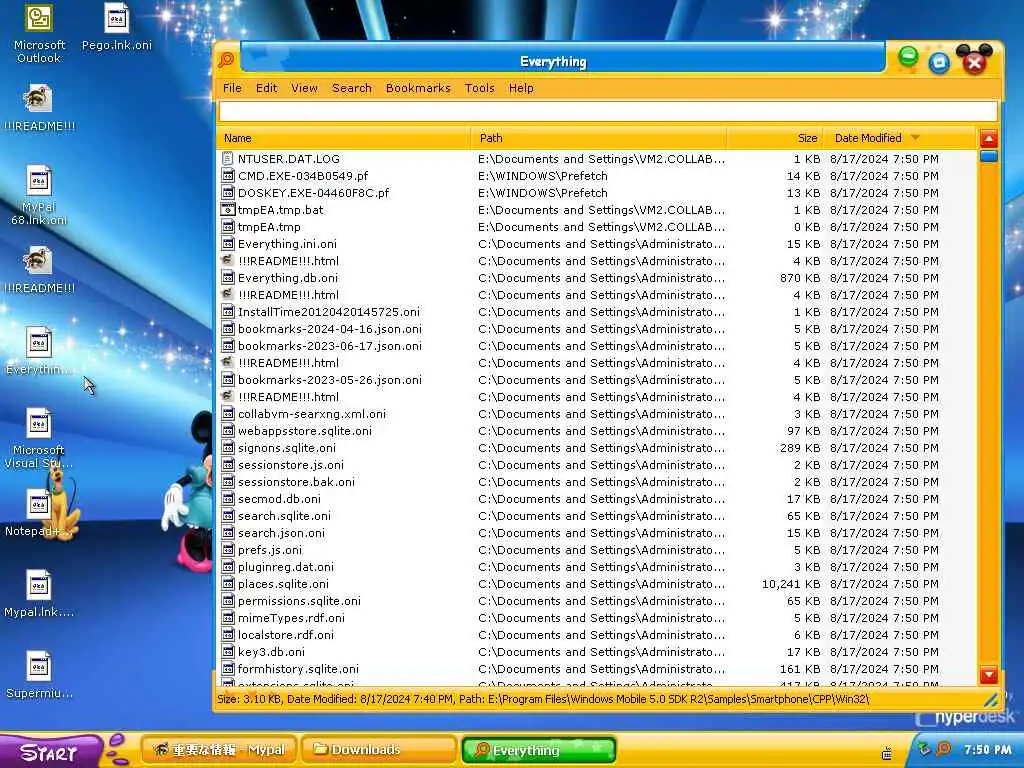The width and height of the screenshot is (1024, 768).
Task: Select the Supermiu desktop icon
Action: (x=39, y=675)
